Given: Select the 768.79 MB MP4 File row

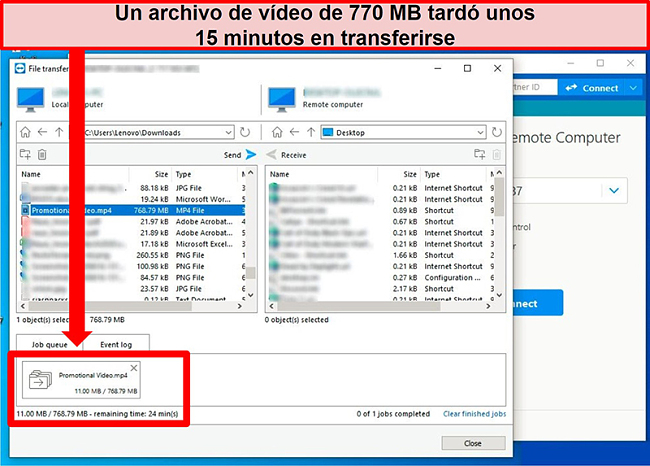Looking at the screenshot, I should pos(133,210).
